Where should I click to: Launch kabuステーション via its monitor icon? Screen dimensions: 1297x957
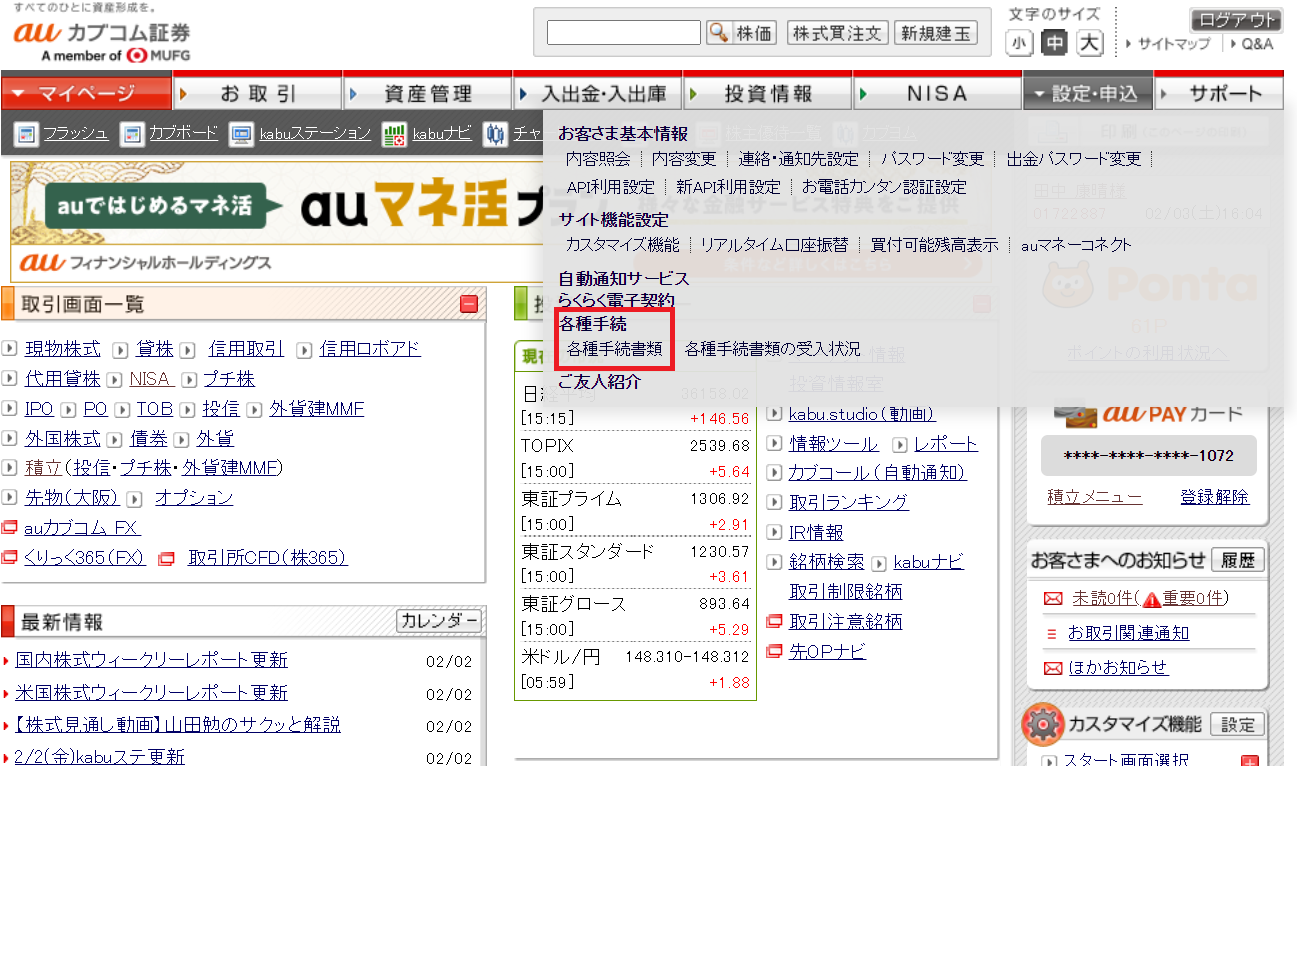241,134
